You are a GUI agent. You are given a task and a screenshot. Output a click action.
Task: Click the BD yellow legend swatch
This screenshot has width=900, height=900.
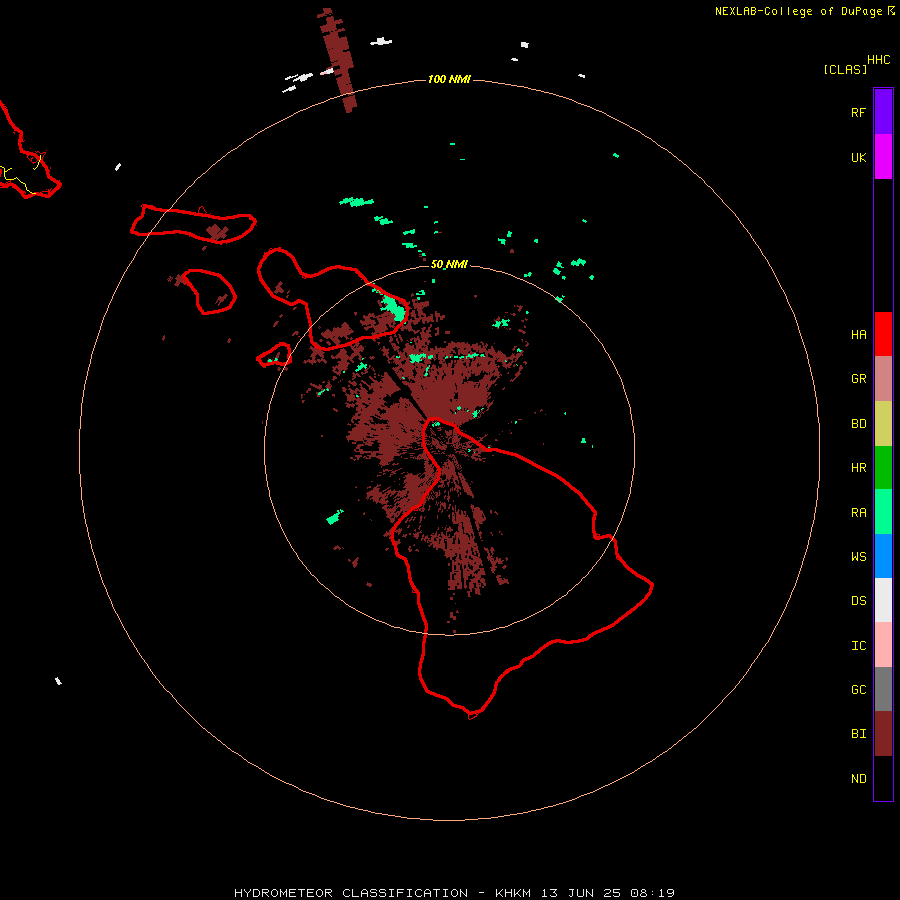(x=883, y=424)
